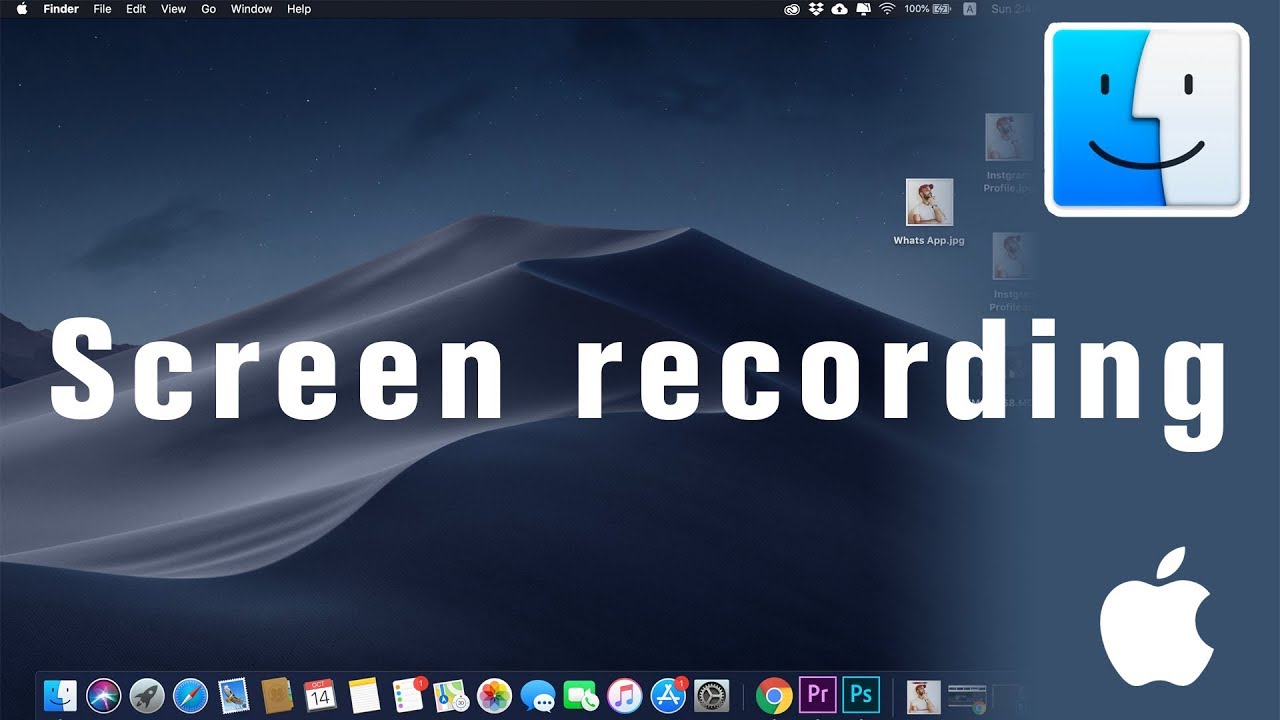Click the 'Whats App.jpg' file name
The height and width of the screenshot is (720, 1280).
click(x=929, y=240)
